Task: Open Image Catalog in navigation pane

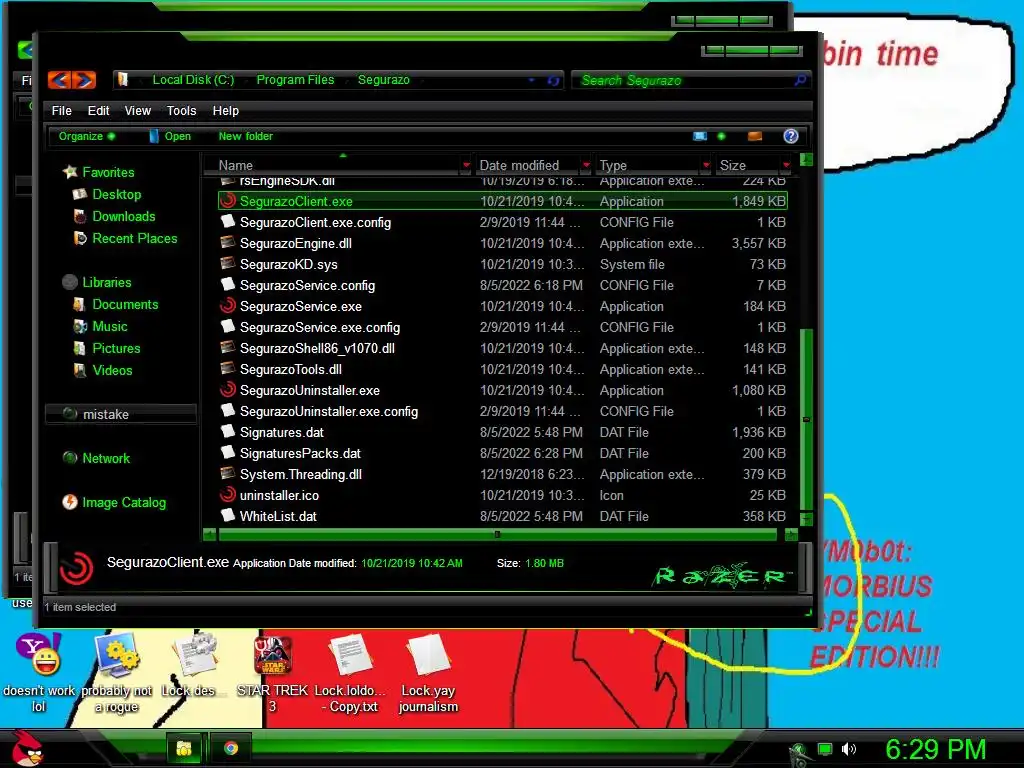Action: coord(124,502)
